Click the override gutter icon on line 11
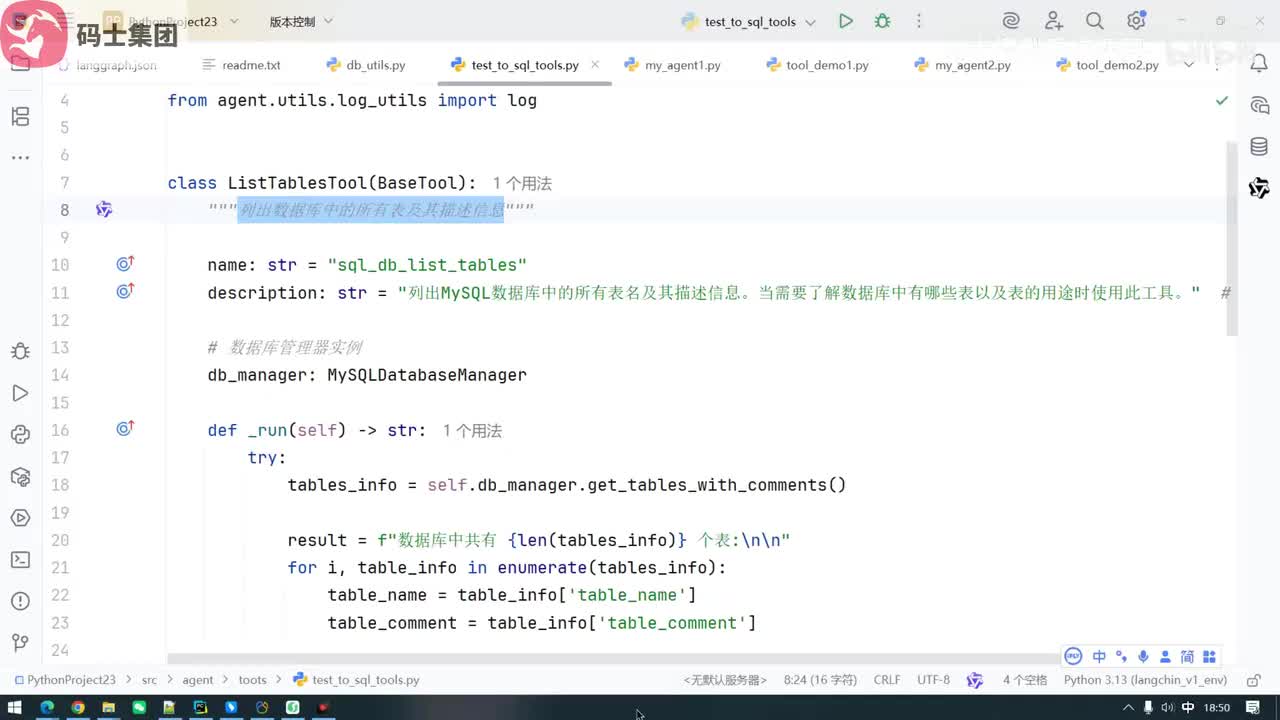Viewport: 1280px width, 720px height. point(125,291)
